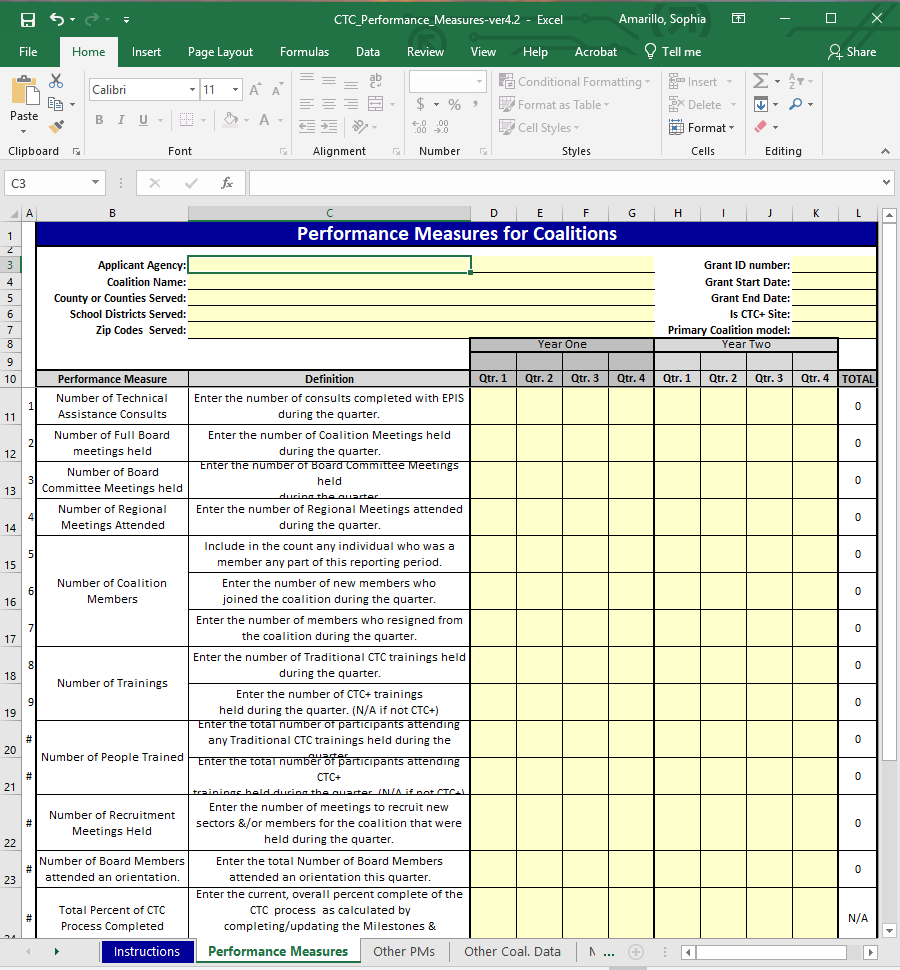Screen dimensions: 900x970
Task: Click the Select All corner triangle
Action: (x=14, y=213)
